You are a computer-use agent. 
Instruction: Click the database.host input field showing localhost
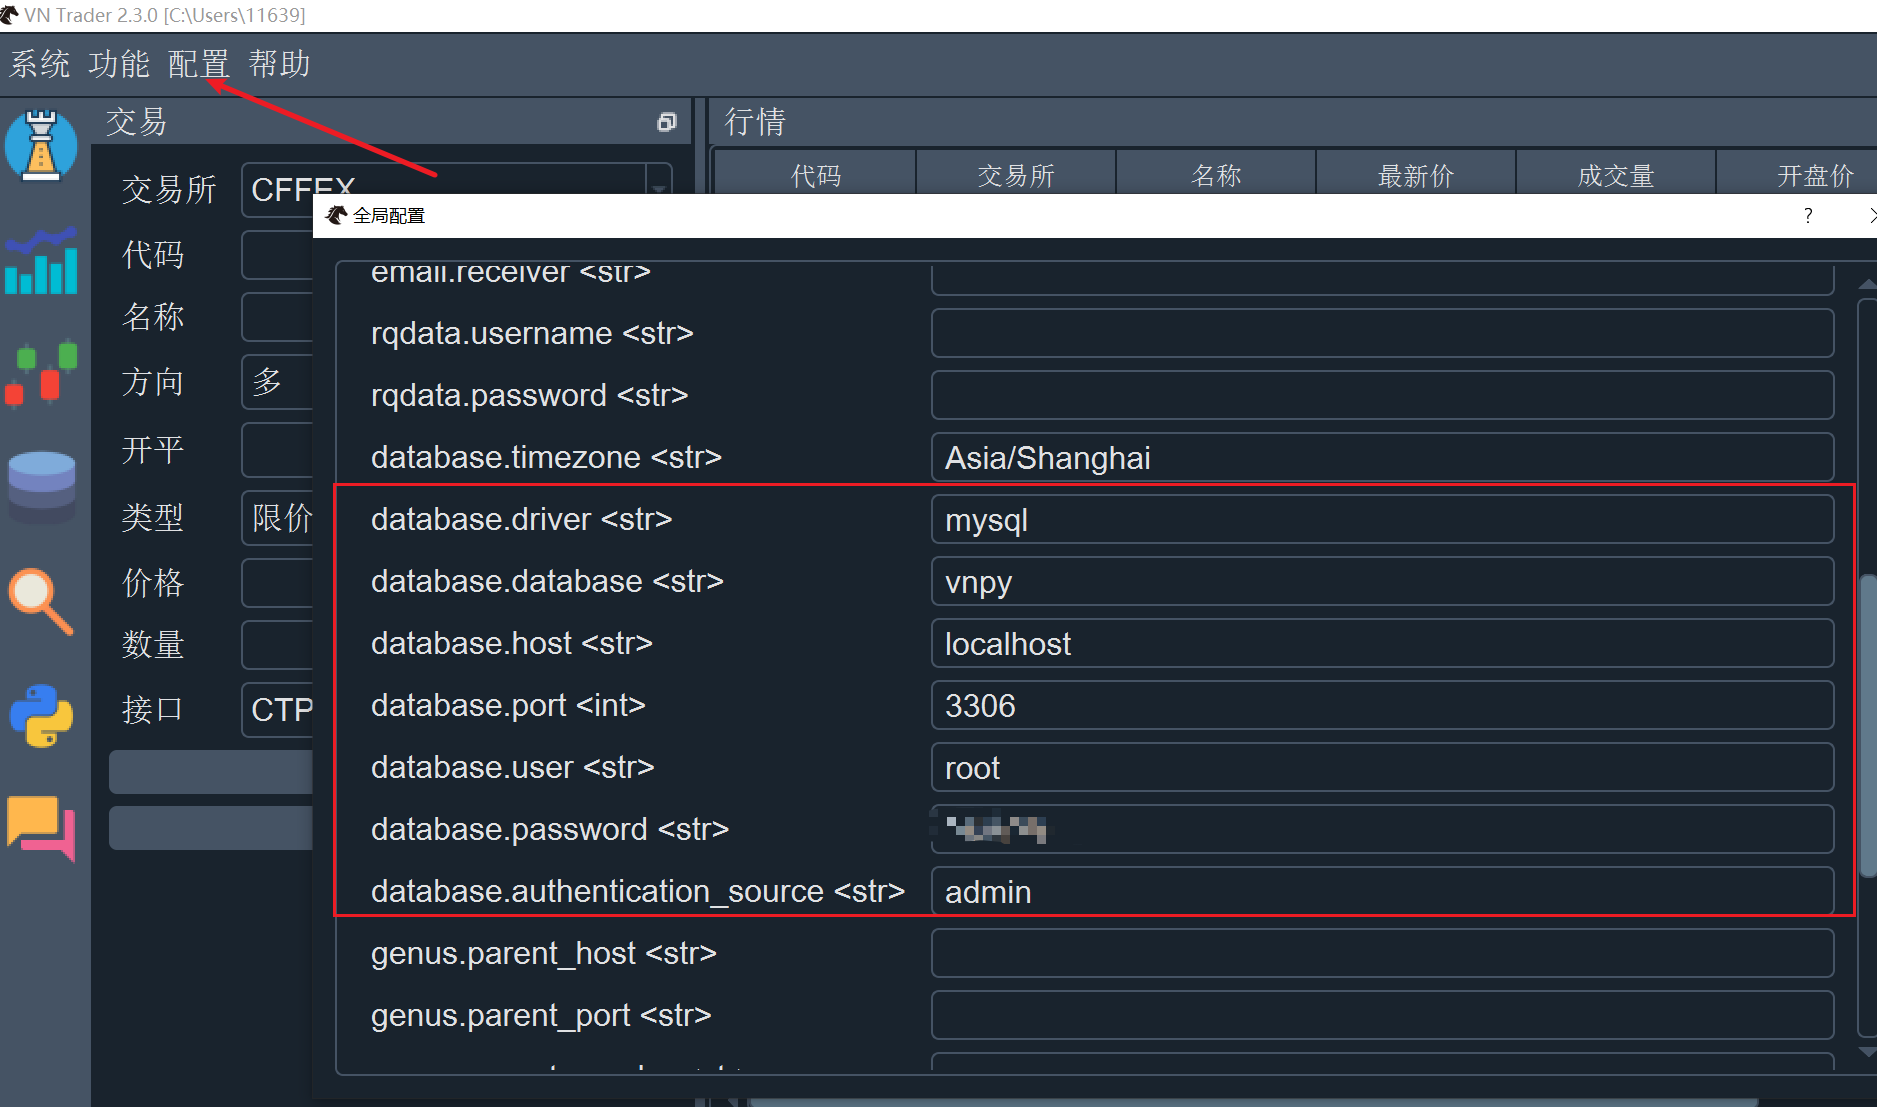click(1380, 643)
